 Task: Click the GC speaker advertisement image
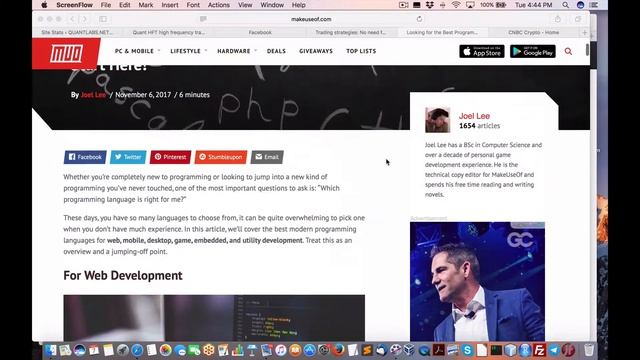(x=477, y=282)
